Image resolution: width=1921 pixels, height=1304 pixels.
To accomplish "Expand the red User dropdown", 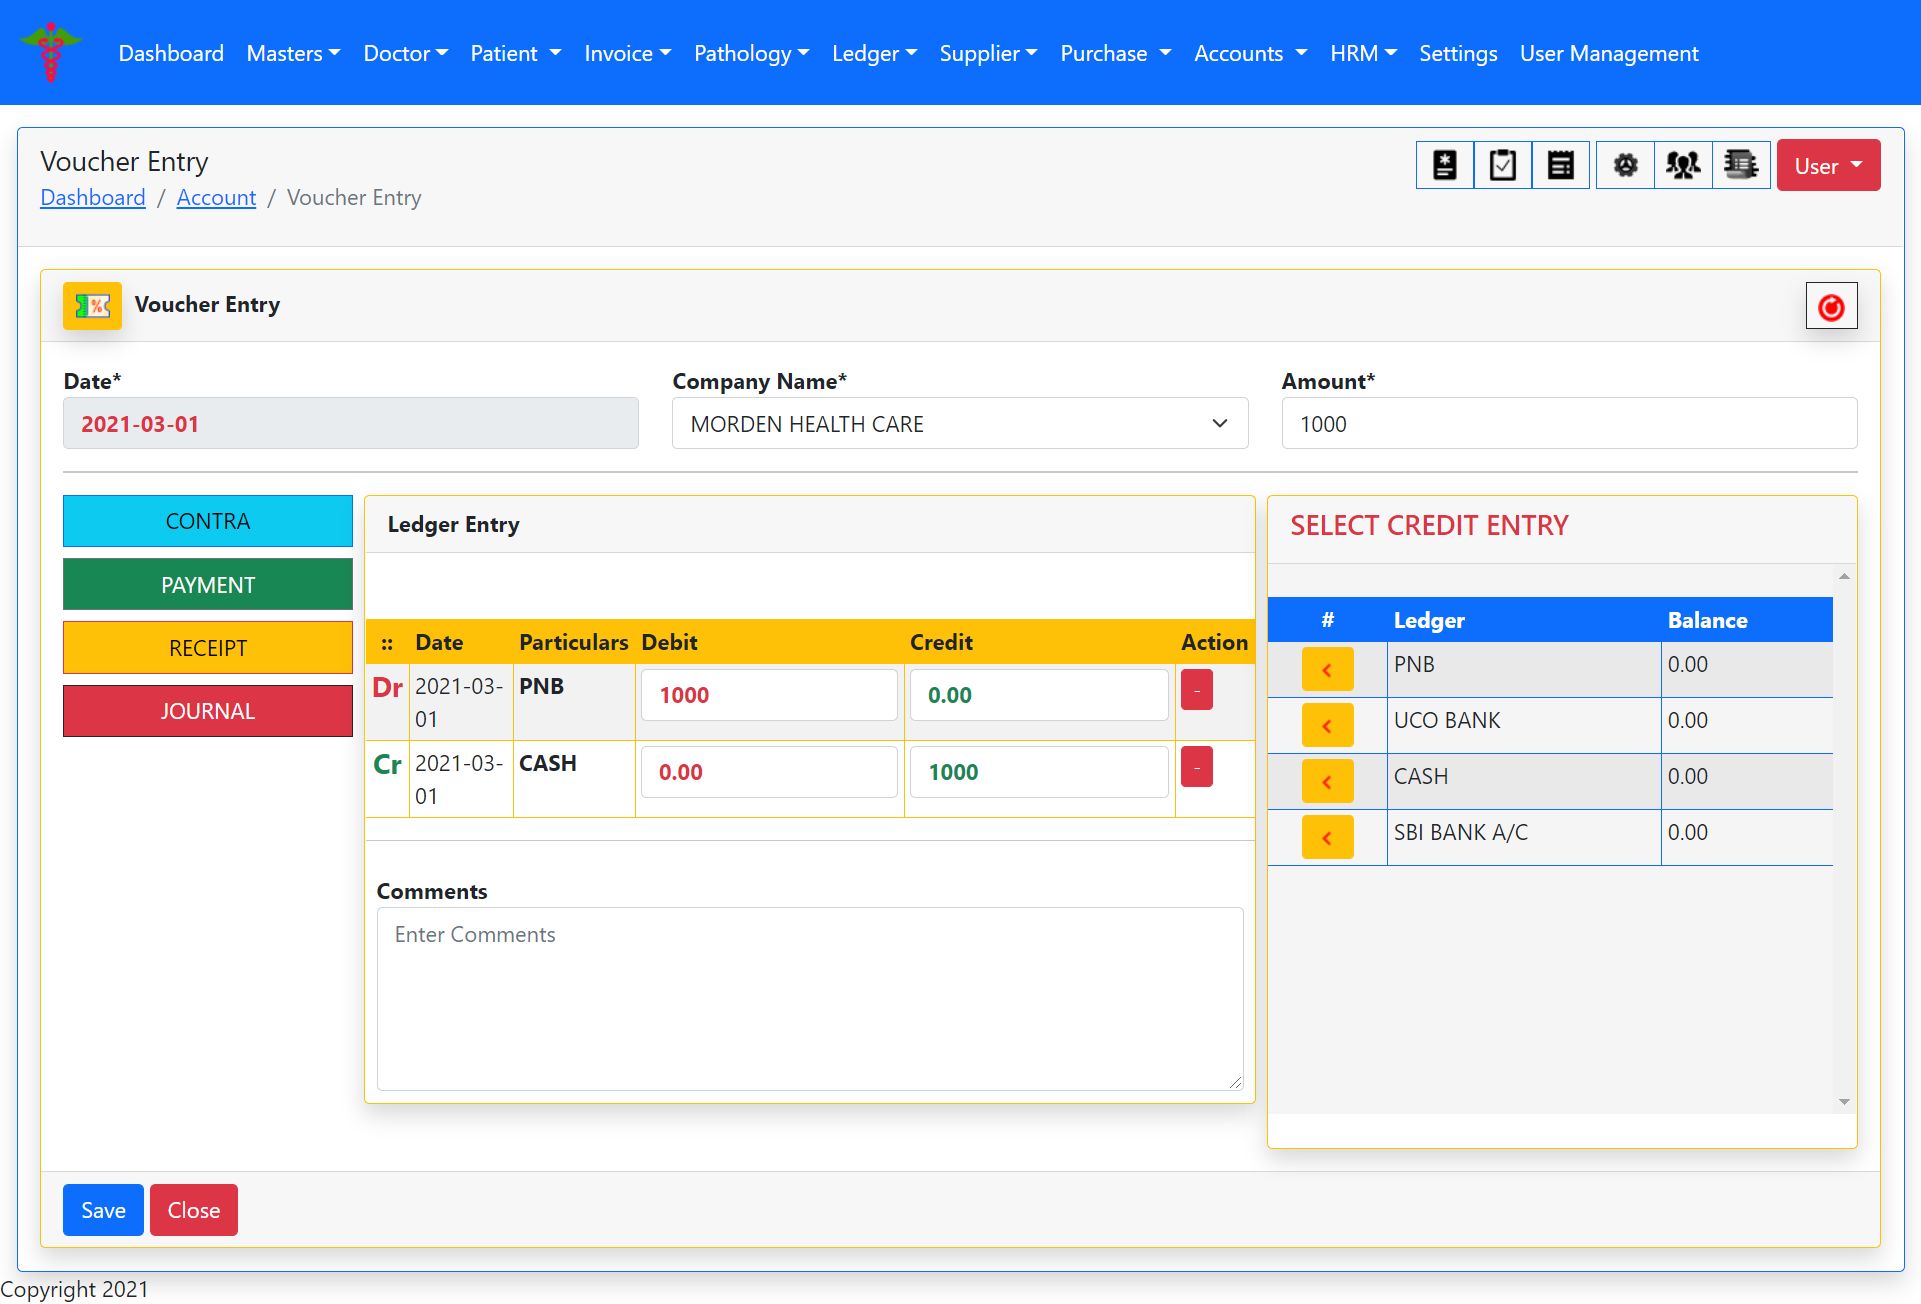I will click(x=1827, y=166).
